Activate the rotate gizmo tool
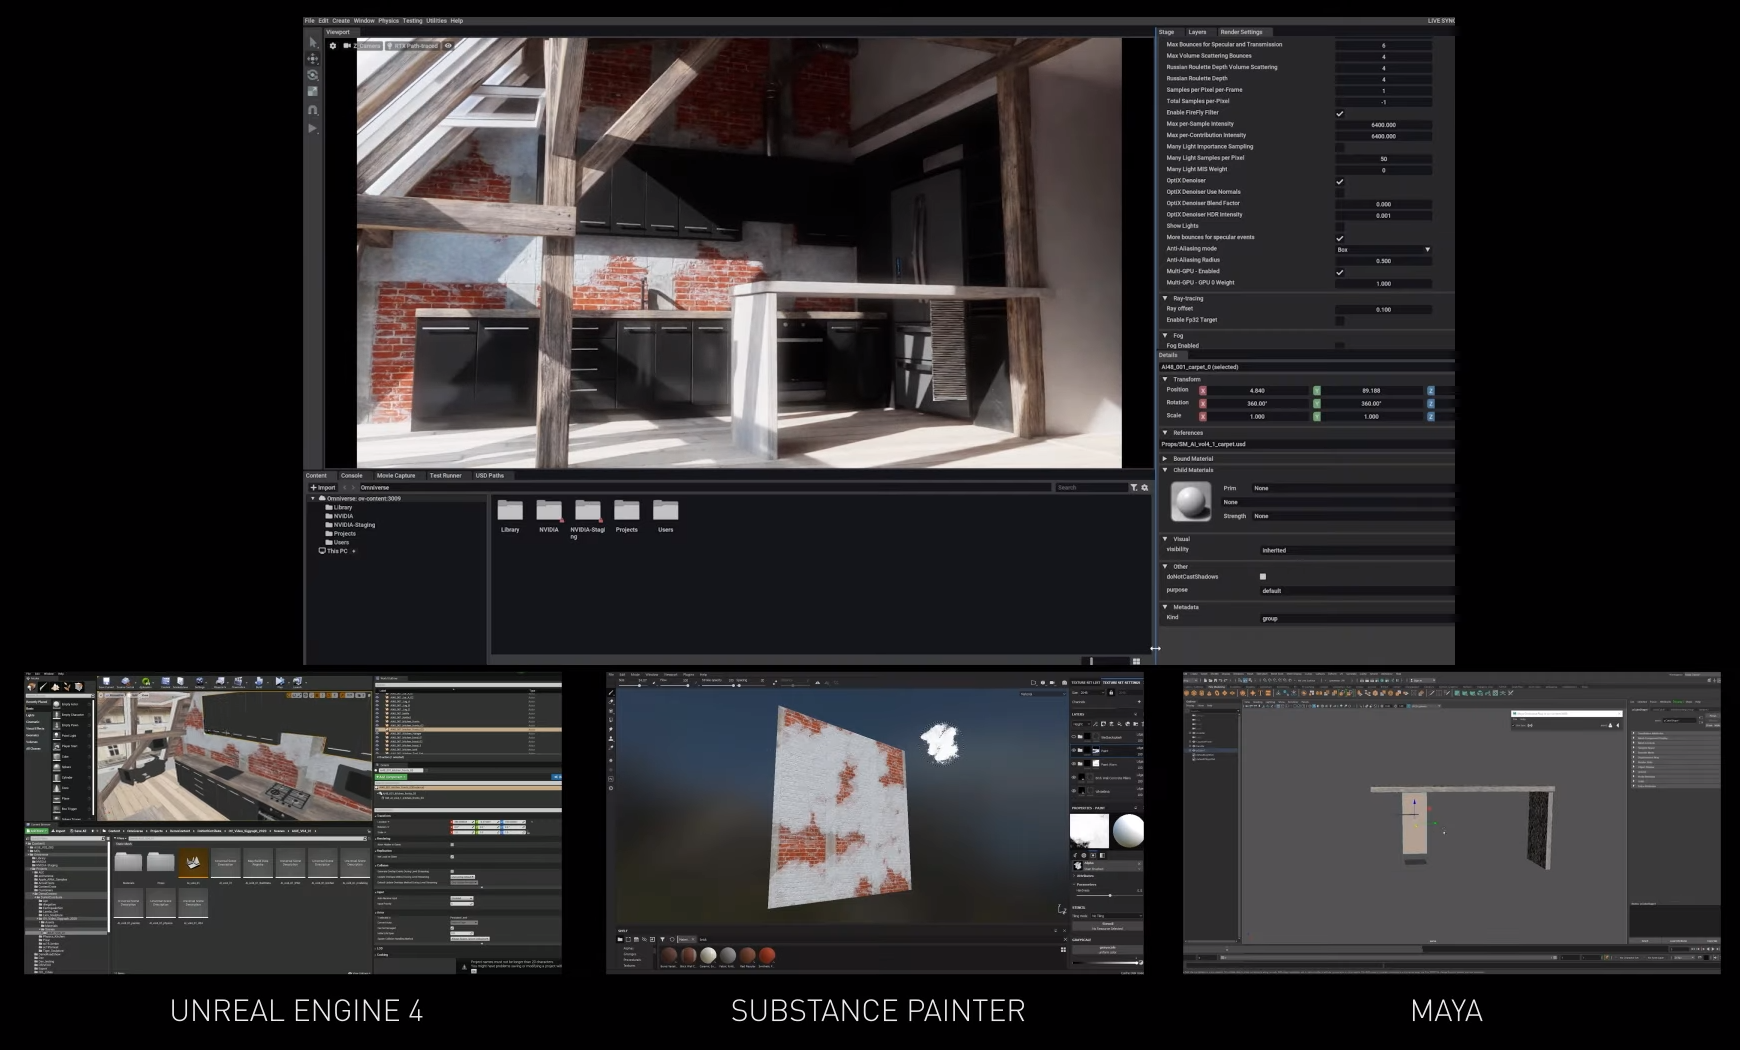 pos(313,75)
